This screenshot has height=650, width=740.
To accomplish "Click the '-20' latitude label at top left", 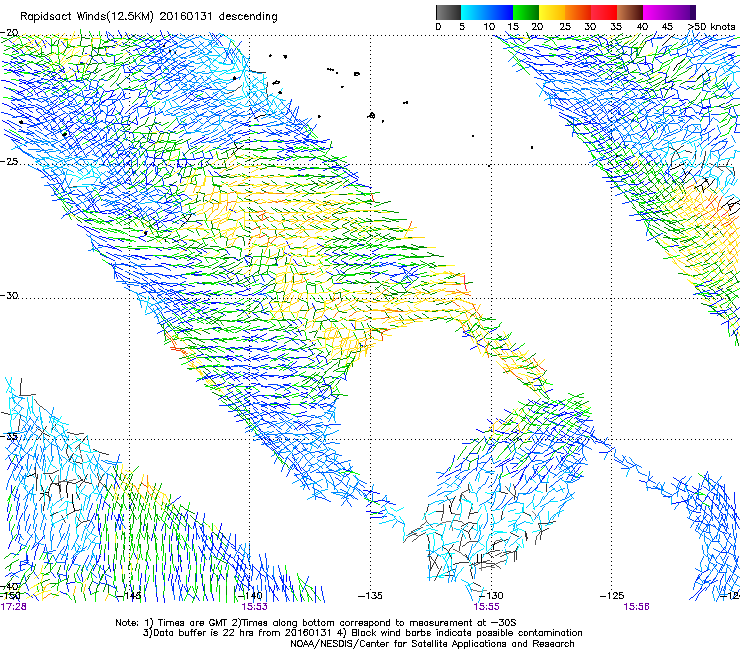I will tap(9, 33).
